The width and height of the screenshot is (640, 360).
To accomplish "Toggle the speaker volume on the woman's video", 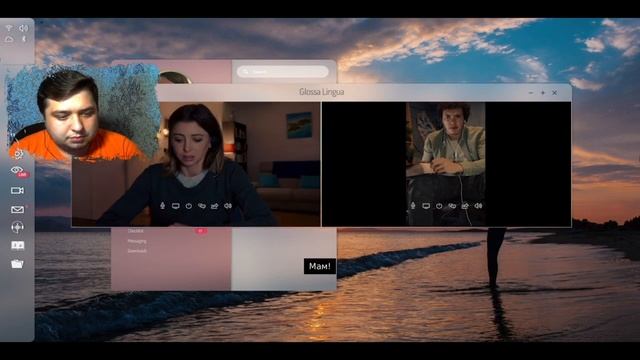I will [228, 206].
